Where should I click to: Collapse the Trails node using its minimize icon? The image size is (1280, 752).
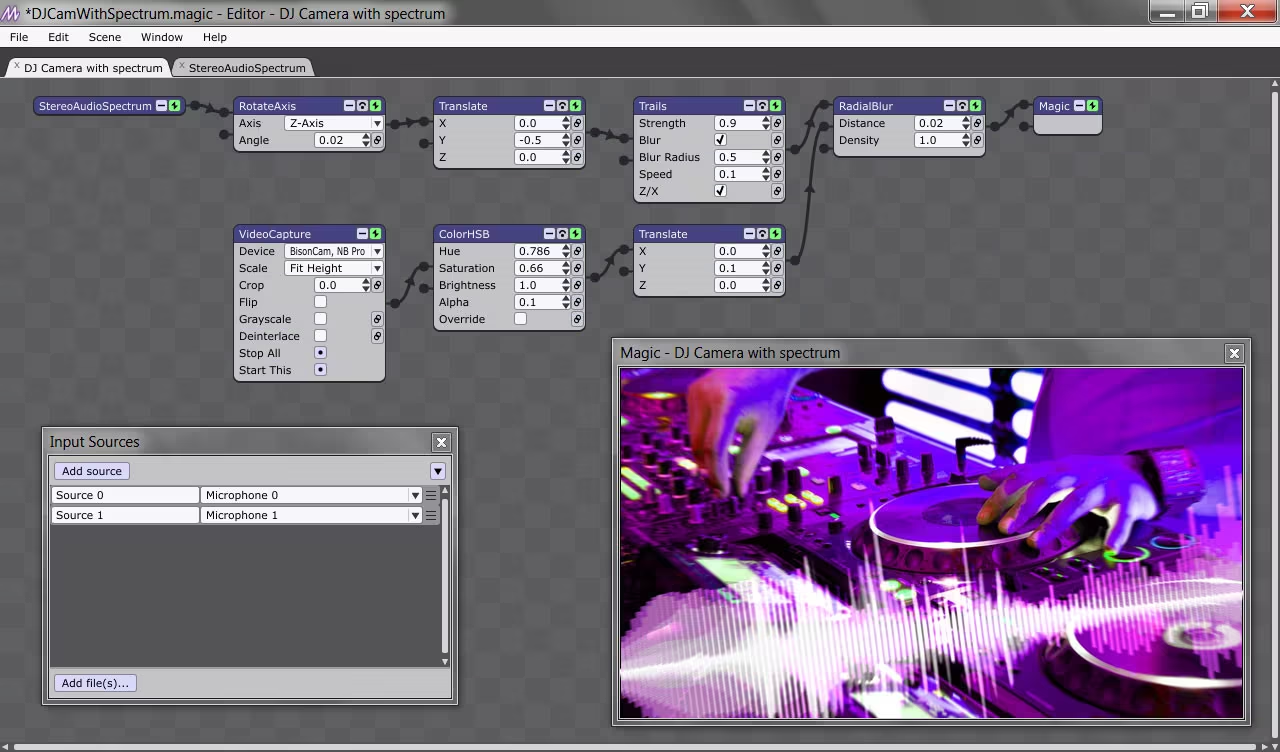(749, 106)
